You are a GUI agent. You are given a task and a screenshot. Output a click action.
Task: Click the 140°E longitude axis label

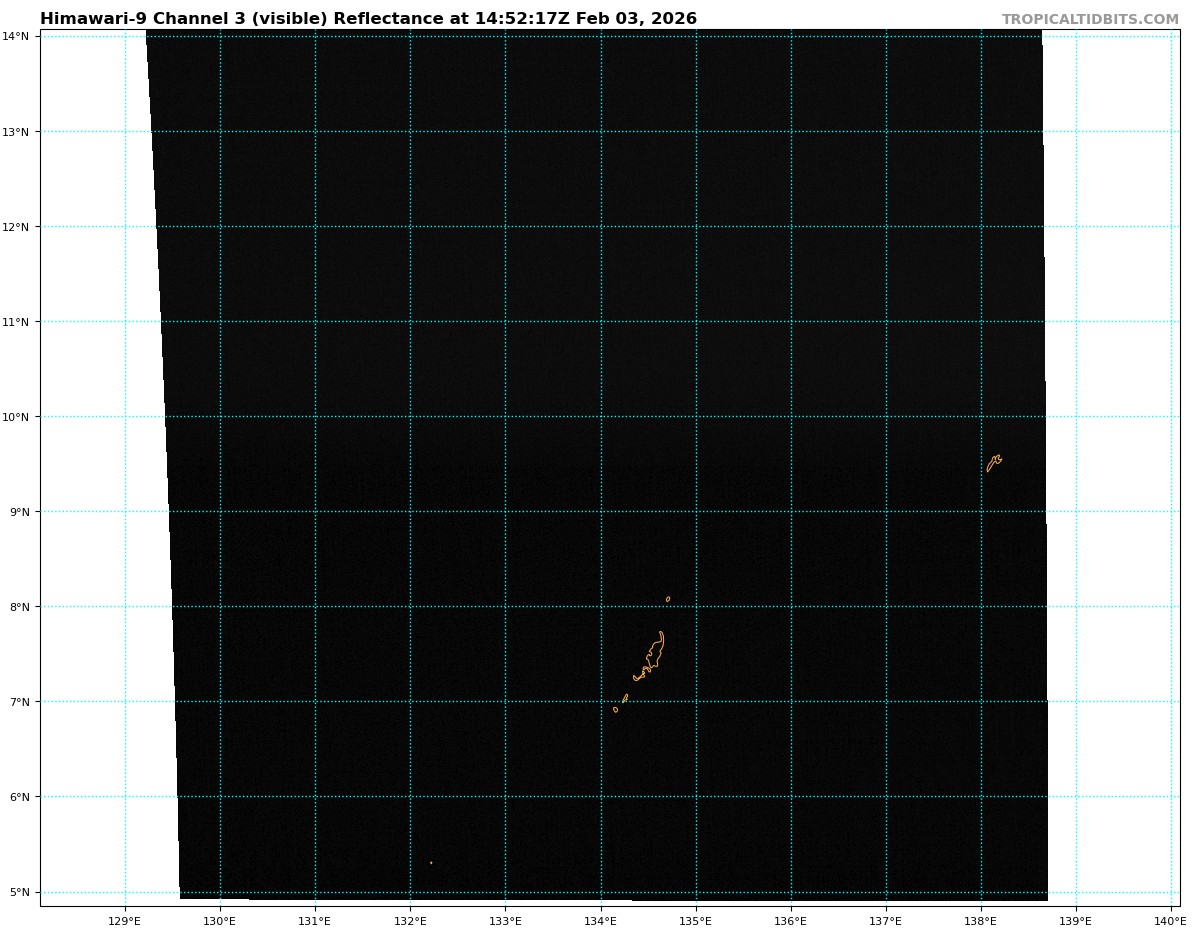(1170, 920)
